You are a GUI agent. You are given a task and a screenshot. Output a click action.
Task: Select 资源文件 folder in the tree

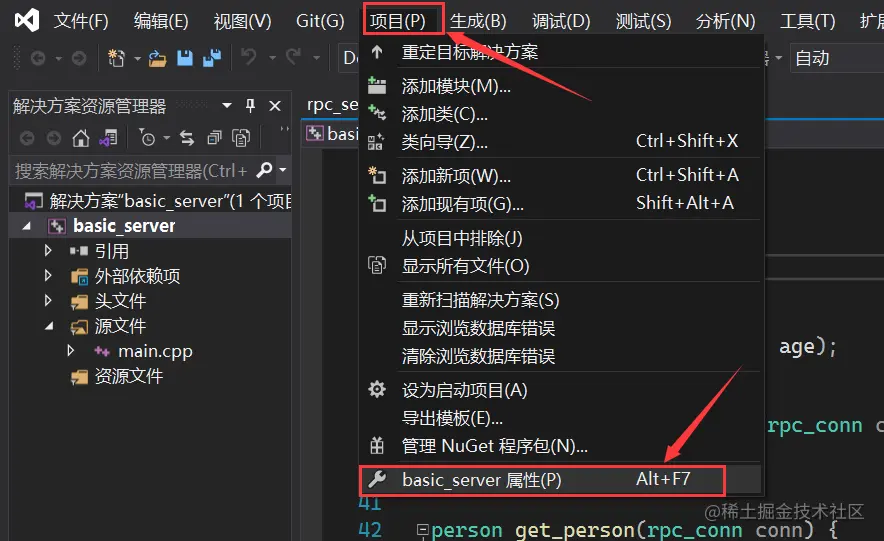(129, 376)
